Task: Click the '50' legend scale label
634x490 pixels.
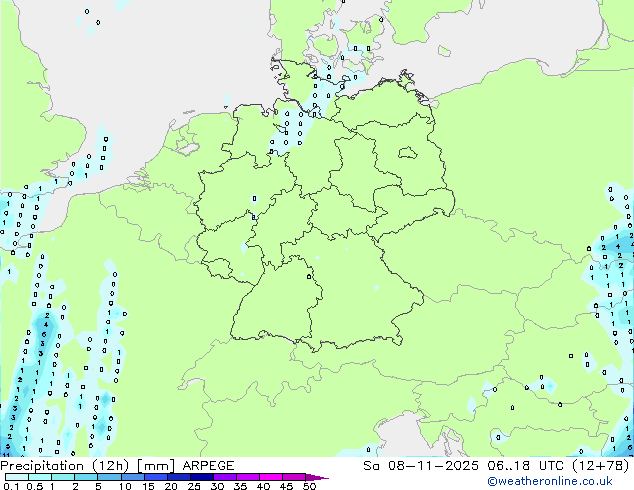Action: coord(310,486)
